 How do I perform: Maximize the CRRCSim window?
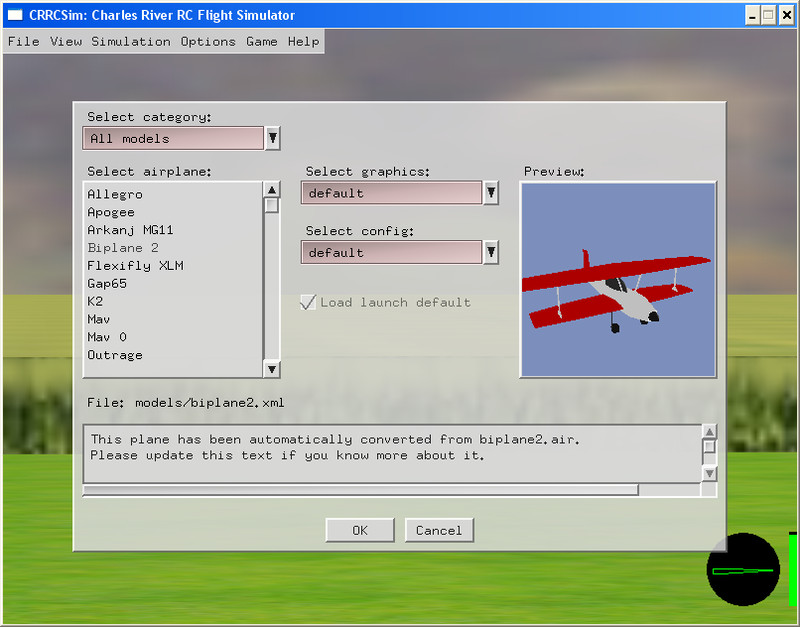point(768,15)
